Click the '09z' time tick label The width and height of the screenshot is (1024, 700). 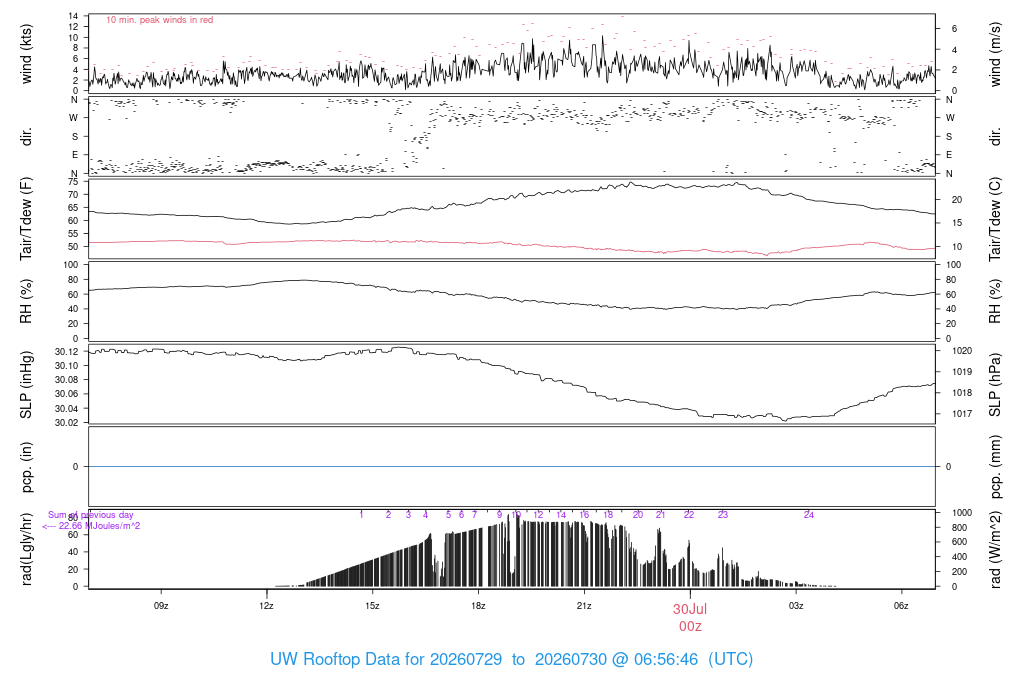pos(161,606)
